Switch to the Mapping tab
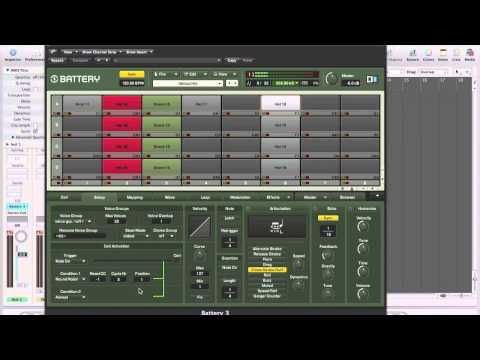 [x=135, y=197]
